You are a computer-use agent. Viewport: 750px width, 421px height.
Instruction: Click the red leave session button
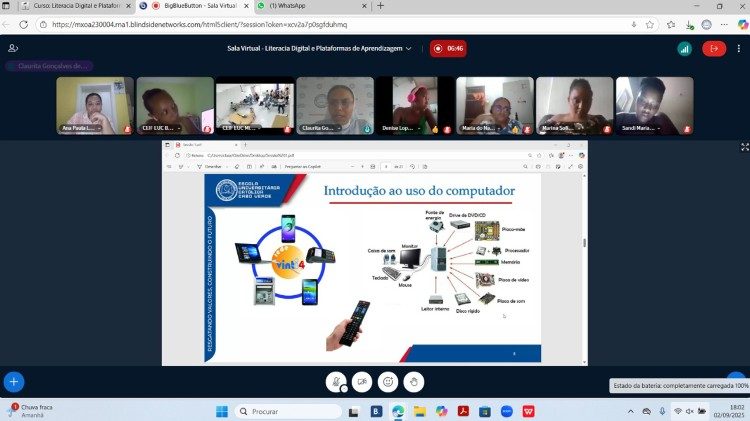[713, 48]
